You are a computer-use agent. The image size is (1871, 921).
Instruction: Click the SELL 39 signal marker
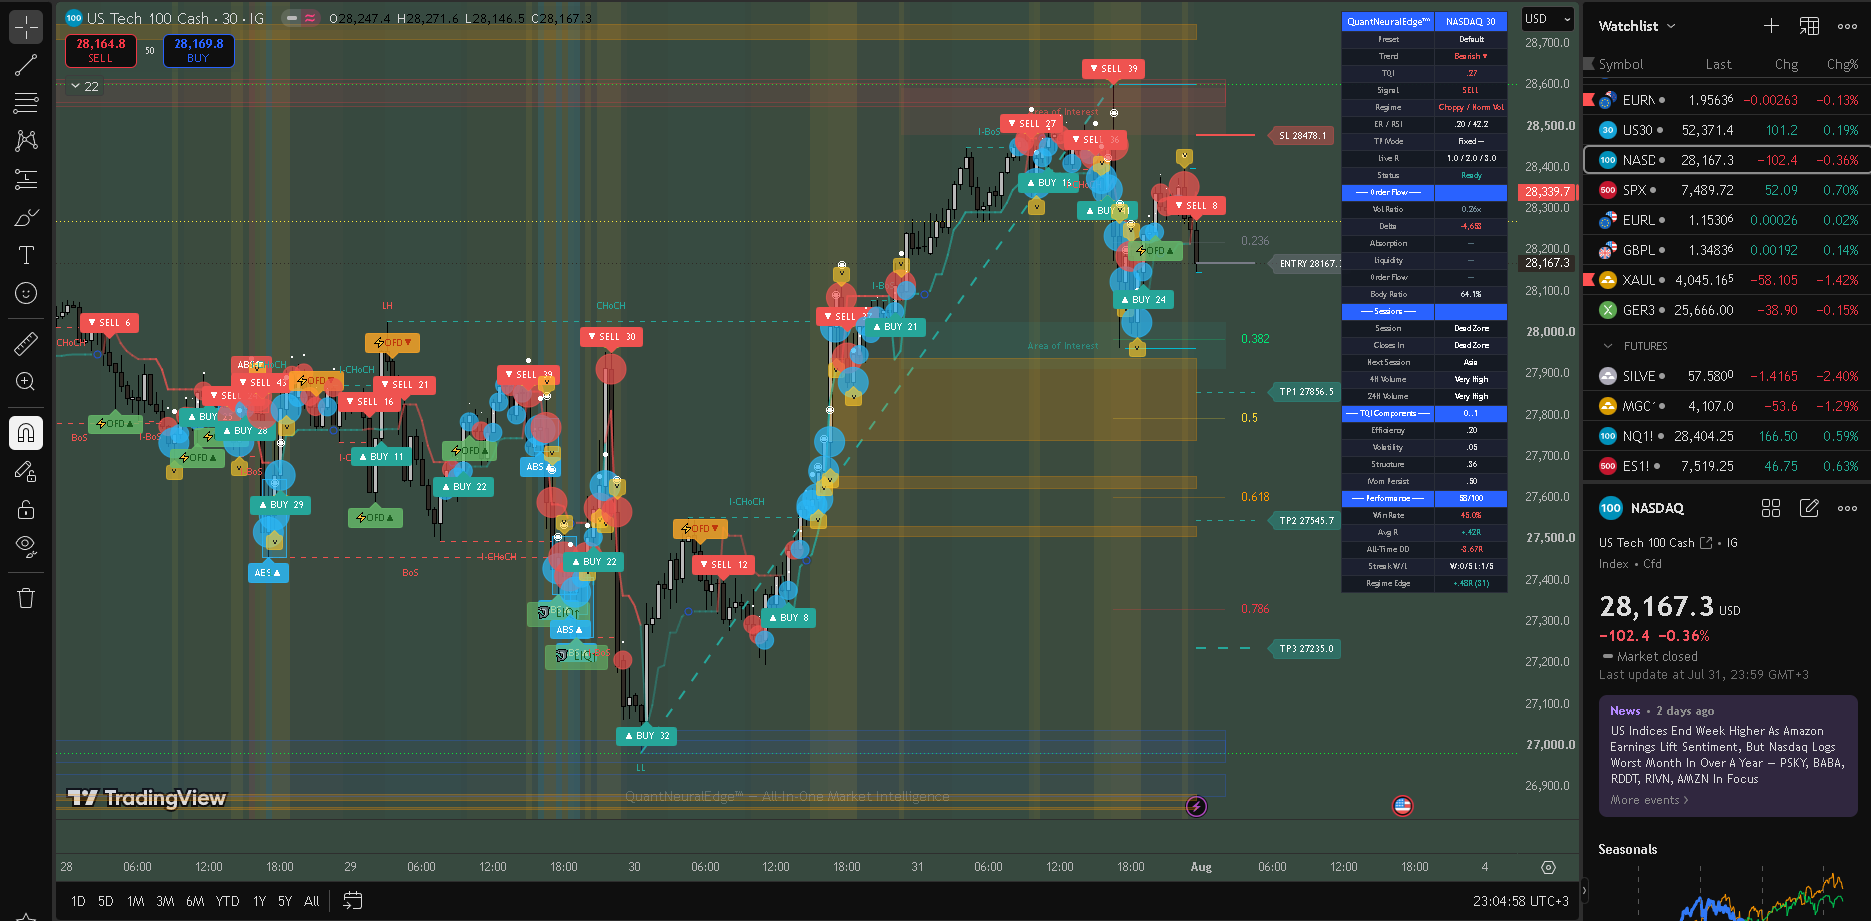(1113, 69)
